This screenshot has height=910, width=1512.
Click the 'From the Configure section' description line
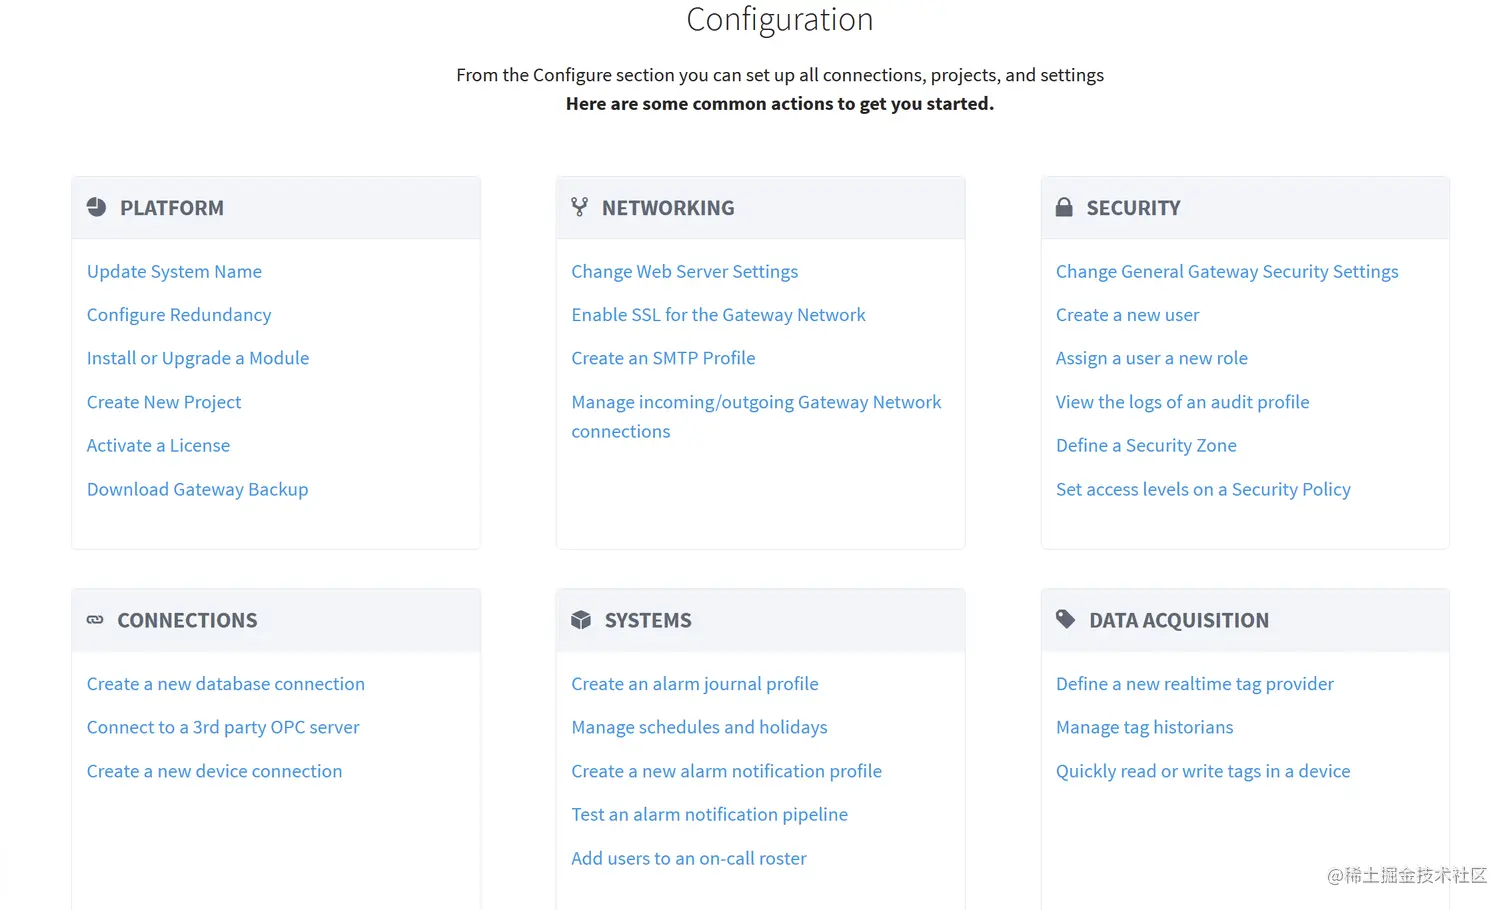pos(780,75)
